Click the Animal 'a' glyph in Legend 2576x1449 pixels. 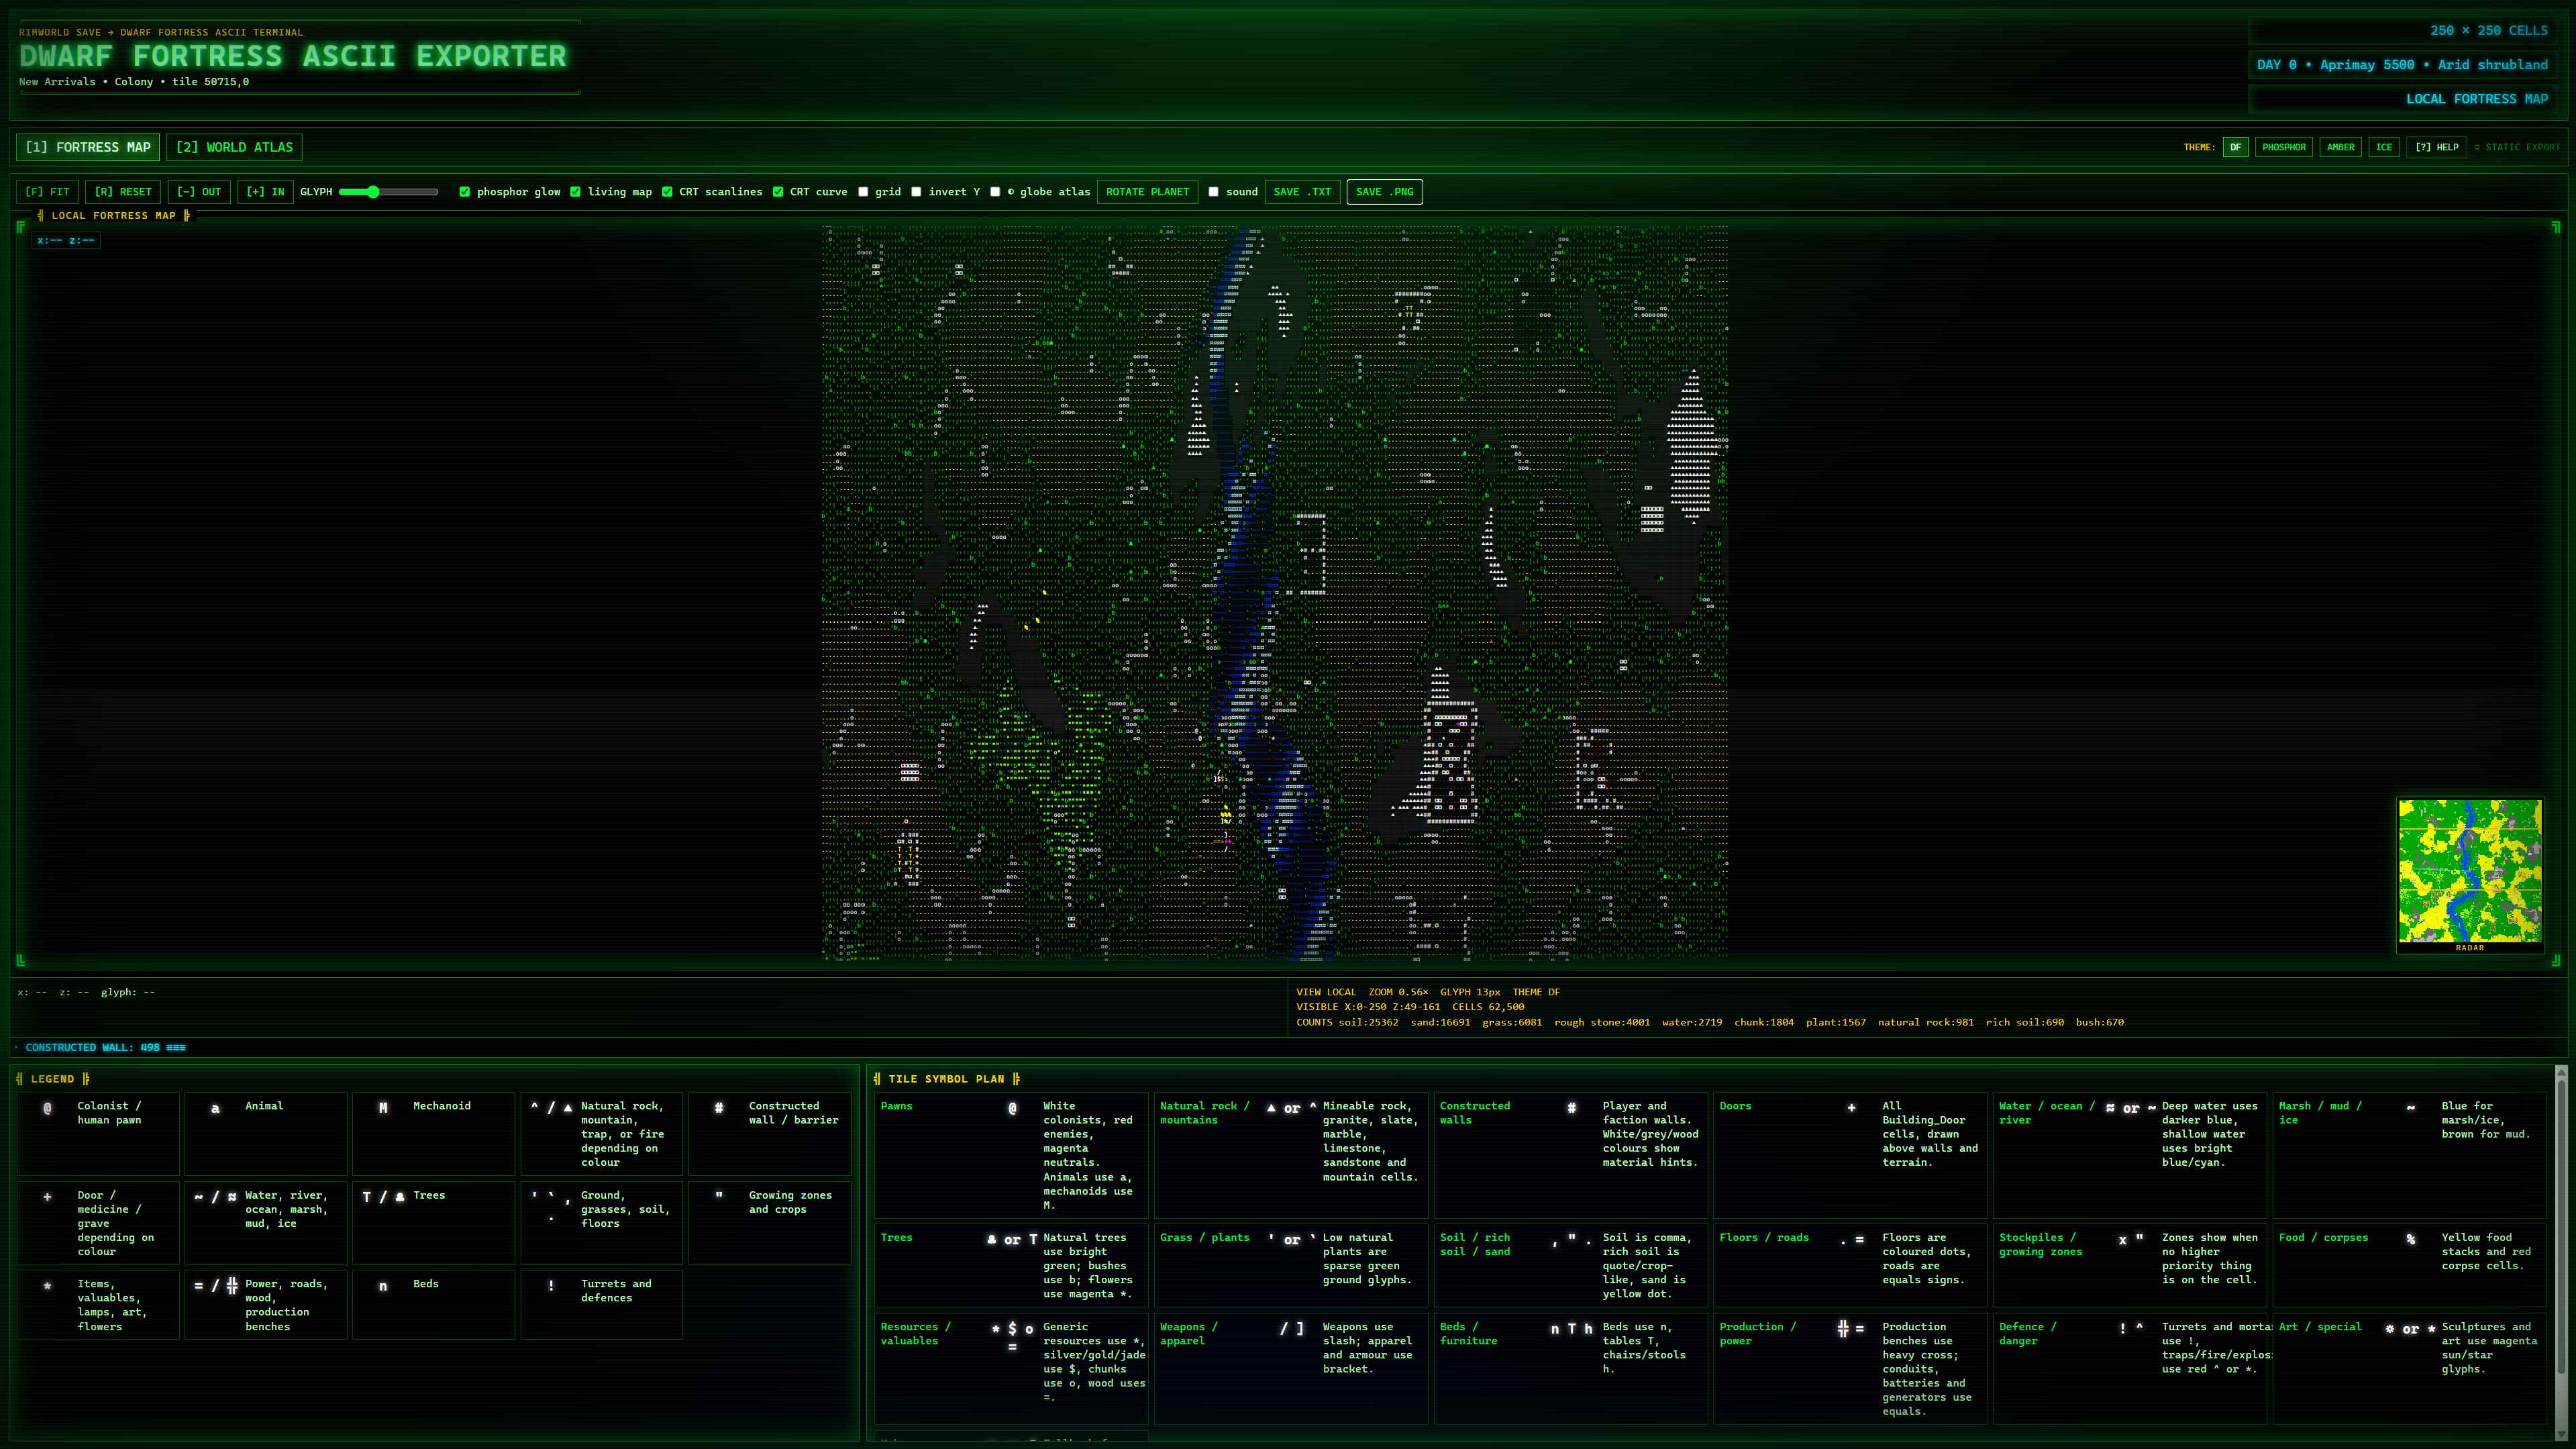215,1108
